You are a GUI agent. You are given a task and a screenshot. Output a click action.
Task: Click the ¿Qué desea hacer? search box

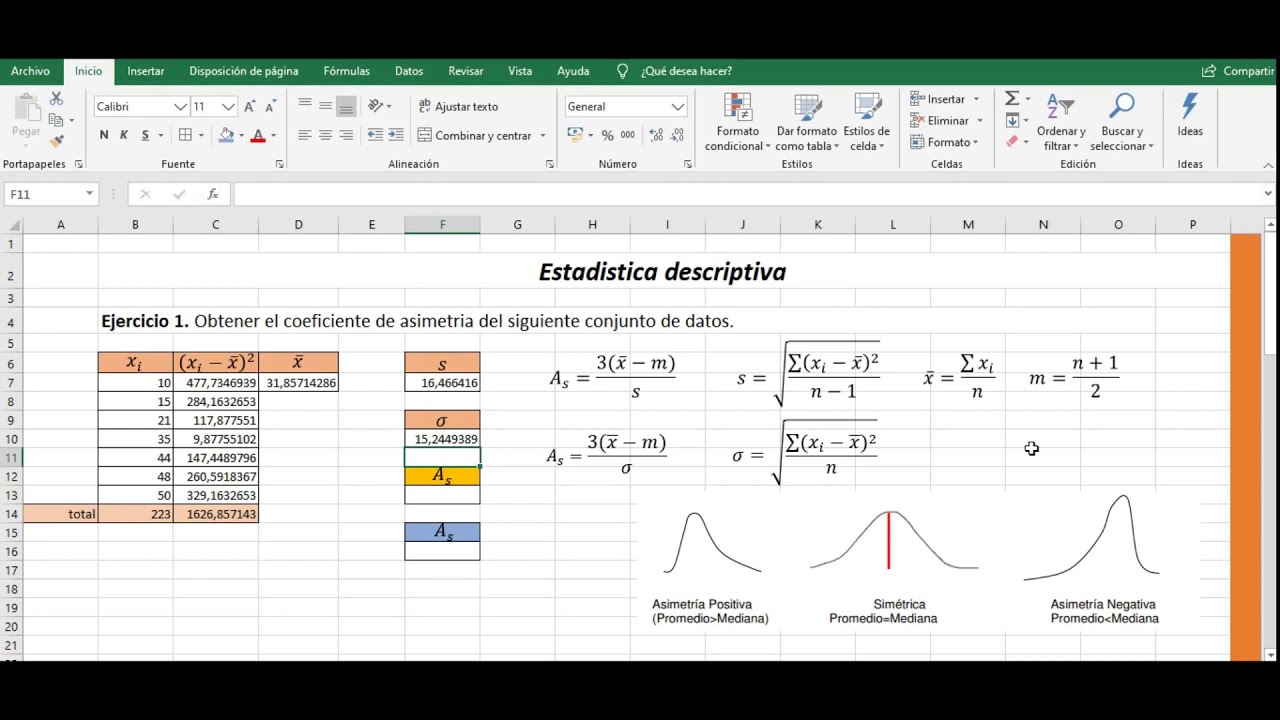pos(686,71)
